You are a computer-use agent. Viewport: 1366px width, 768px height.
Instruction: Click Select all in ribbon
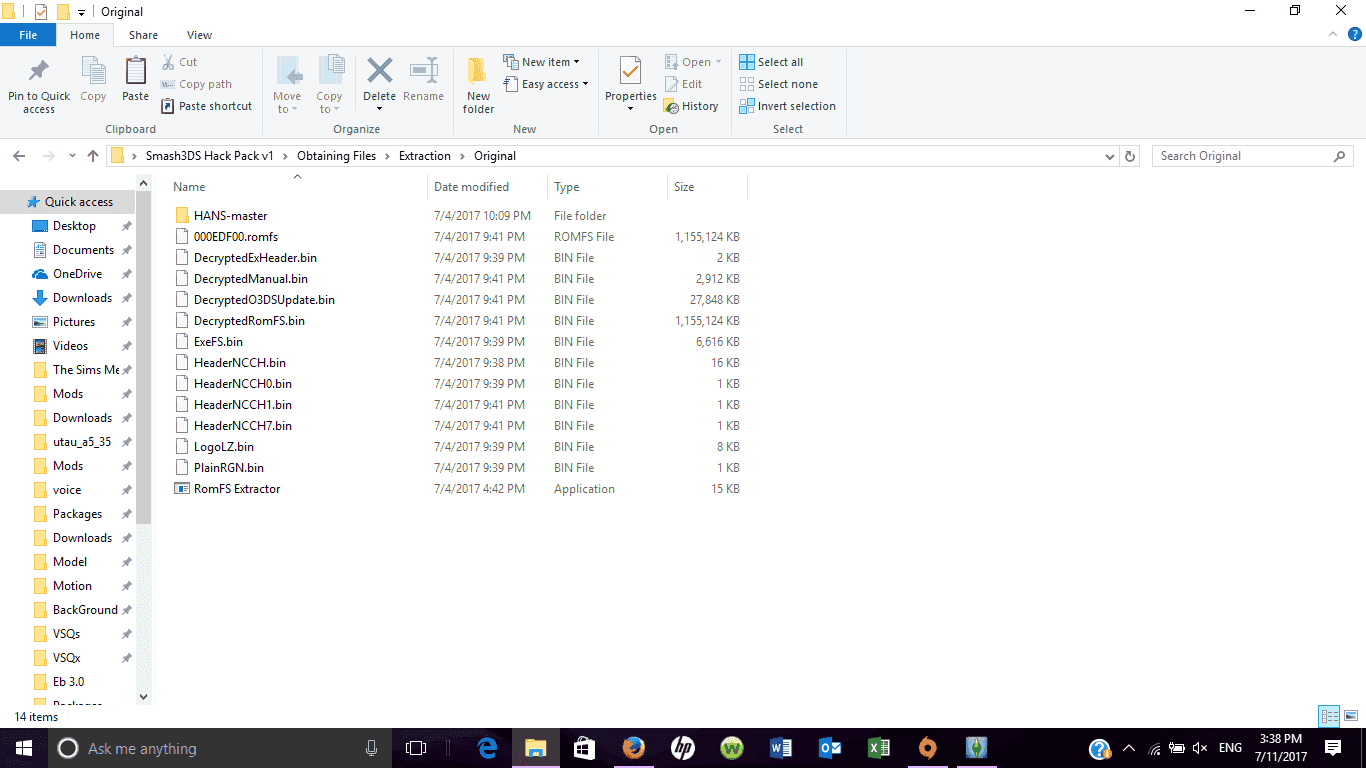[x=771, y=62]
